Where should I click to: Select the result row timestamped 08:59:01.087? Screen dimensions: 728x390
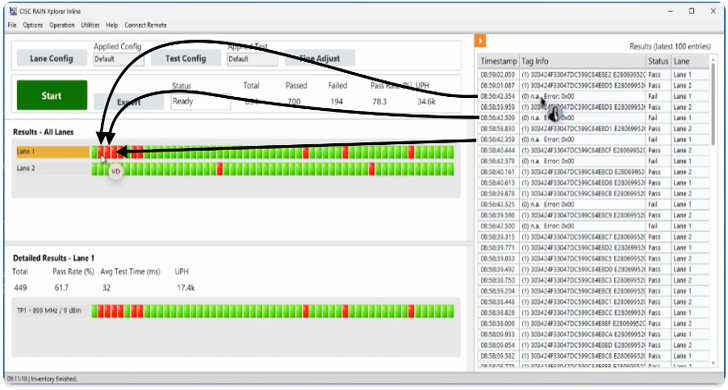tap(594, 85)
